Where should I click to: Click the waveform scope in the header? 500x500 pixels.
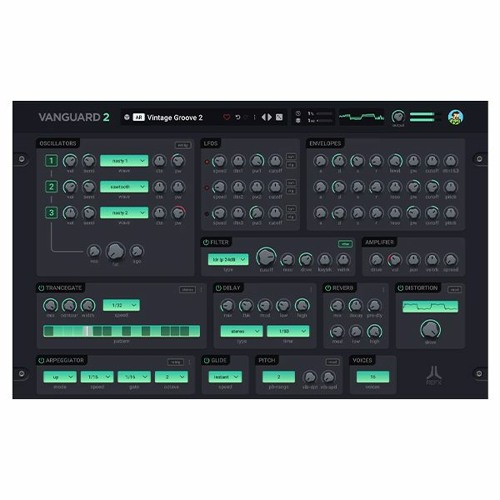coord(361,117)
